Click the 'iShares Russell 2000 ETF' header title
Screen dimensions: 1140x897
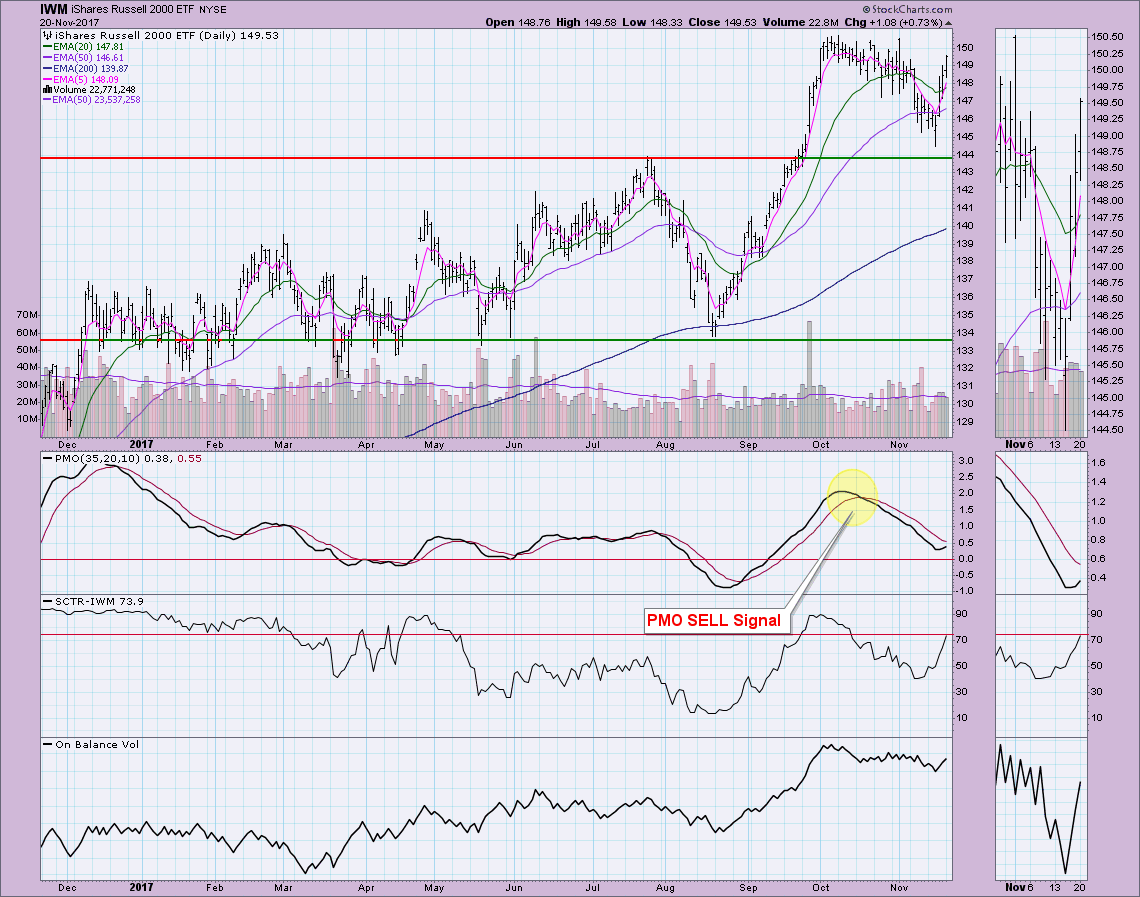[x=134, y=9]
